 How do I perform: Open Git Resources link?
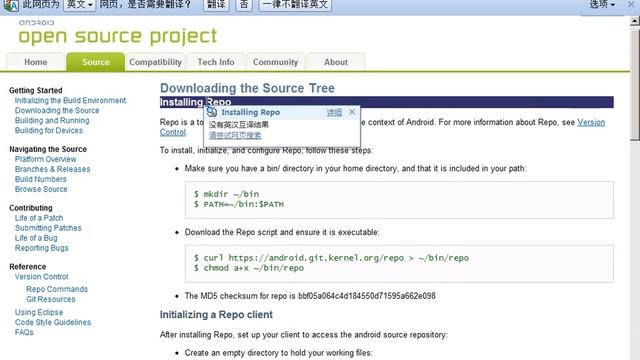pyautogui.click(x=51, y=299)
